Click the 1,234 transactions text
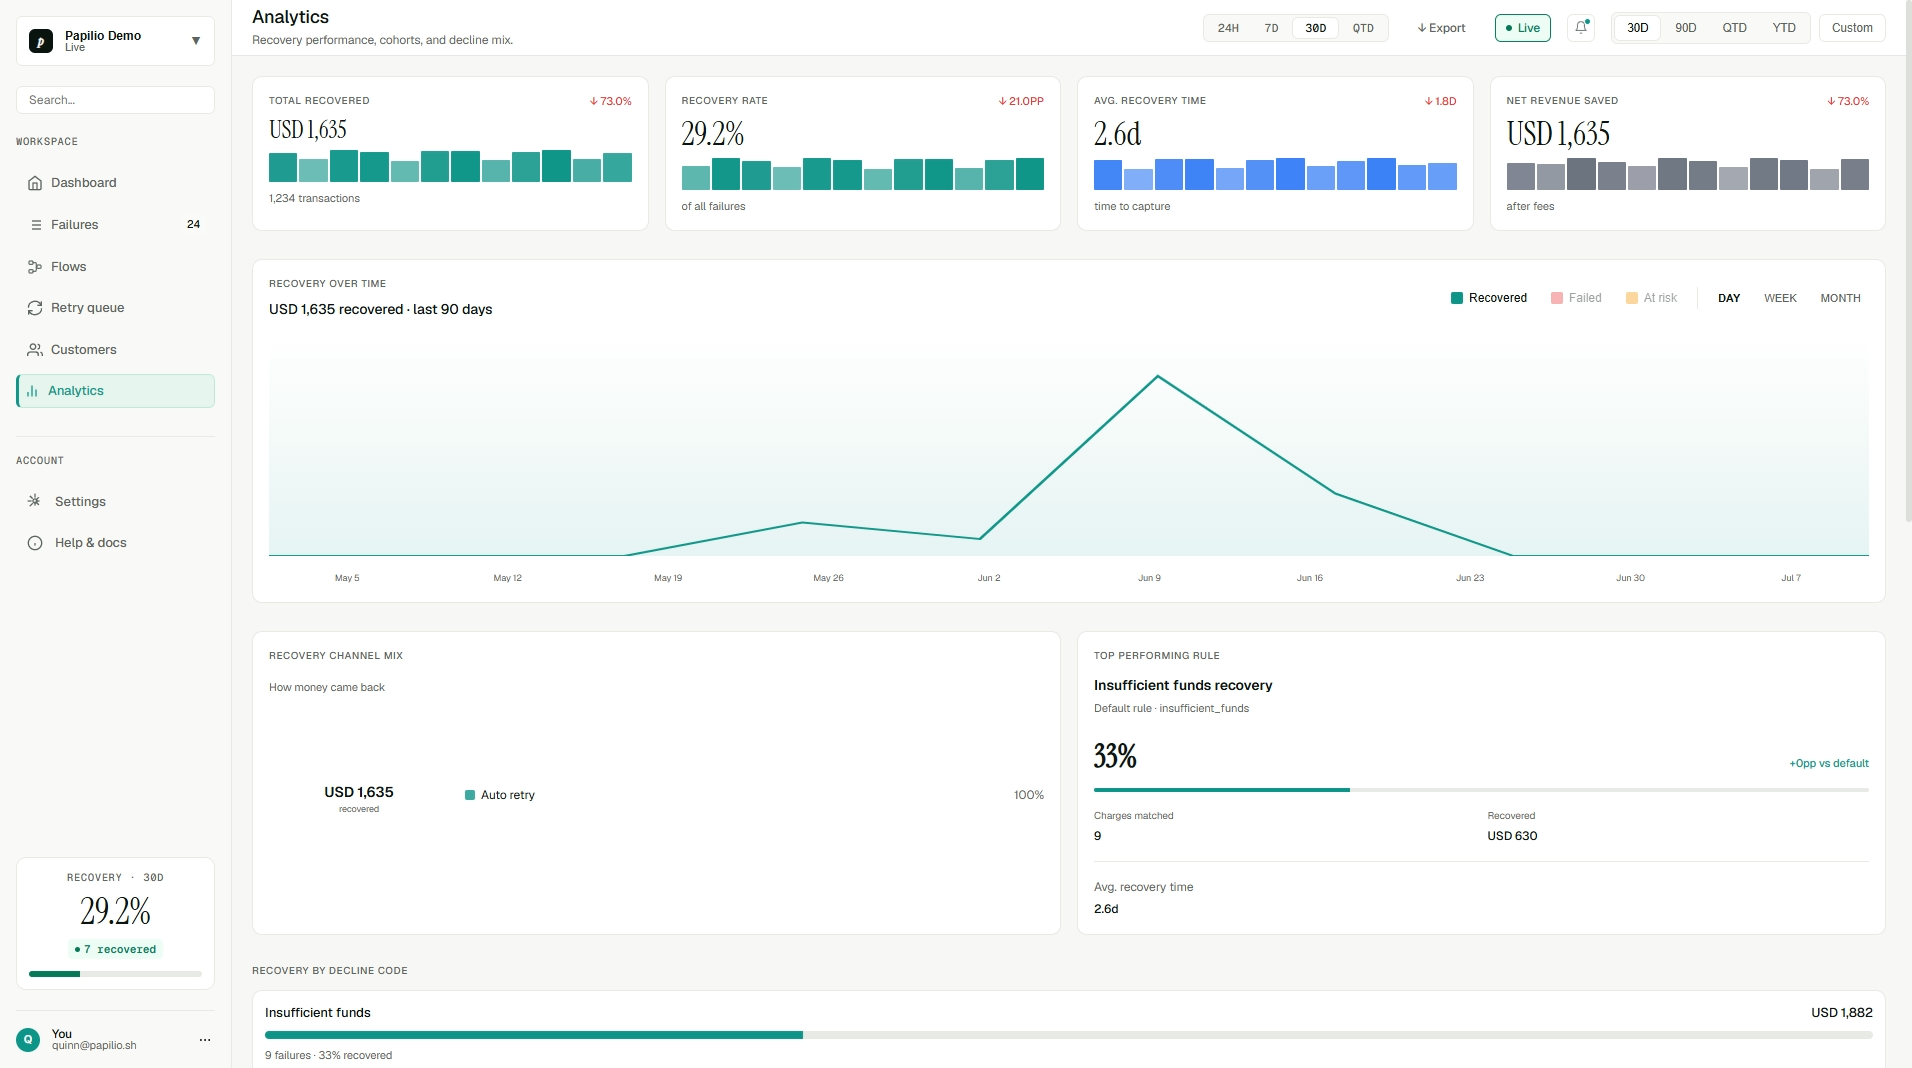Image resolution: width=1912 pixels, height=1068 pixels. [314, 198]
